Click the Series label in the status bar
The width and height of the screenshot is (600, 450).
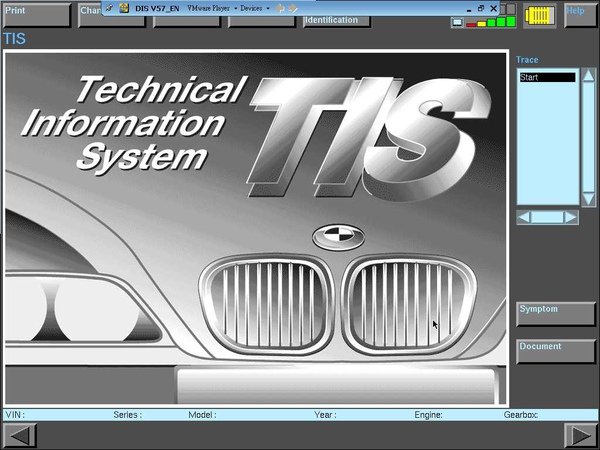[x=128, y=414]
